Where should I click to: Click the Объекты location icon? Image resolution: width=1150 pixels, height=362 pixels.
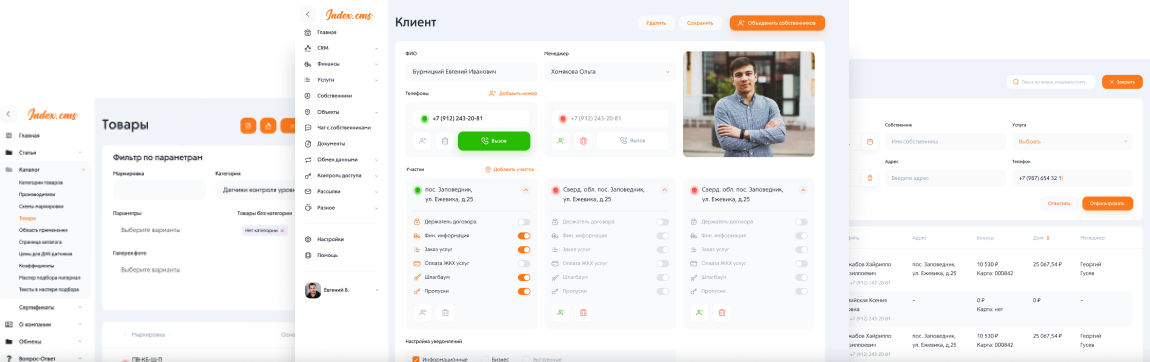tap(308, 112)
